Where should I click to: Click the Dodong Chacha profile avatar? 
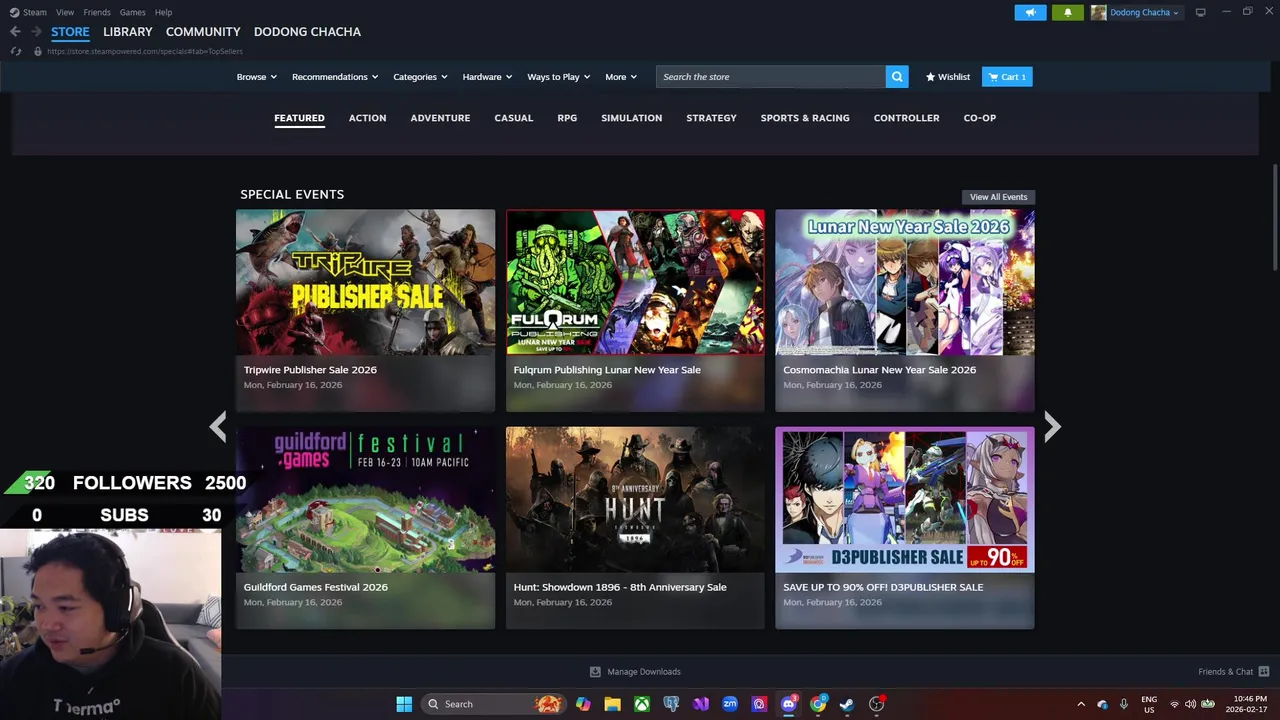pyautogui.click(x=1098, y=12)
